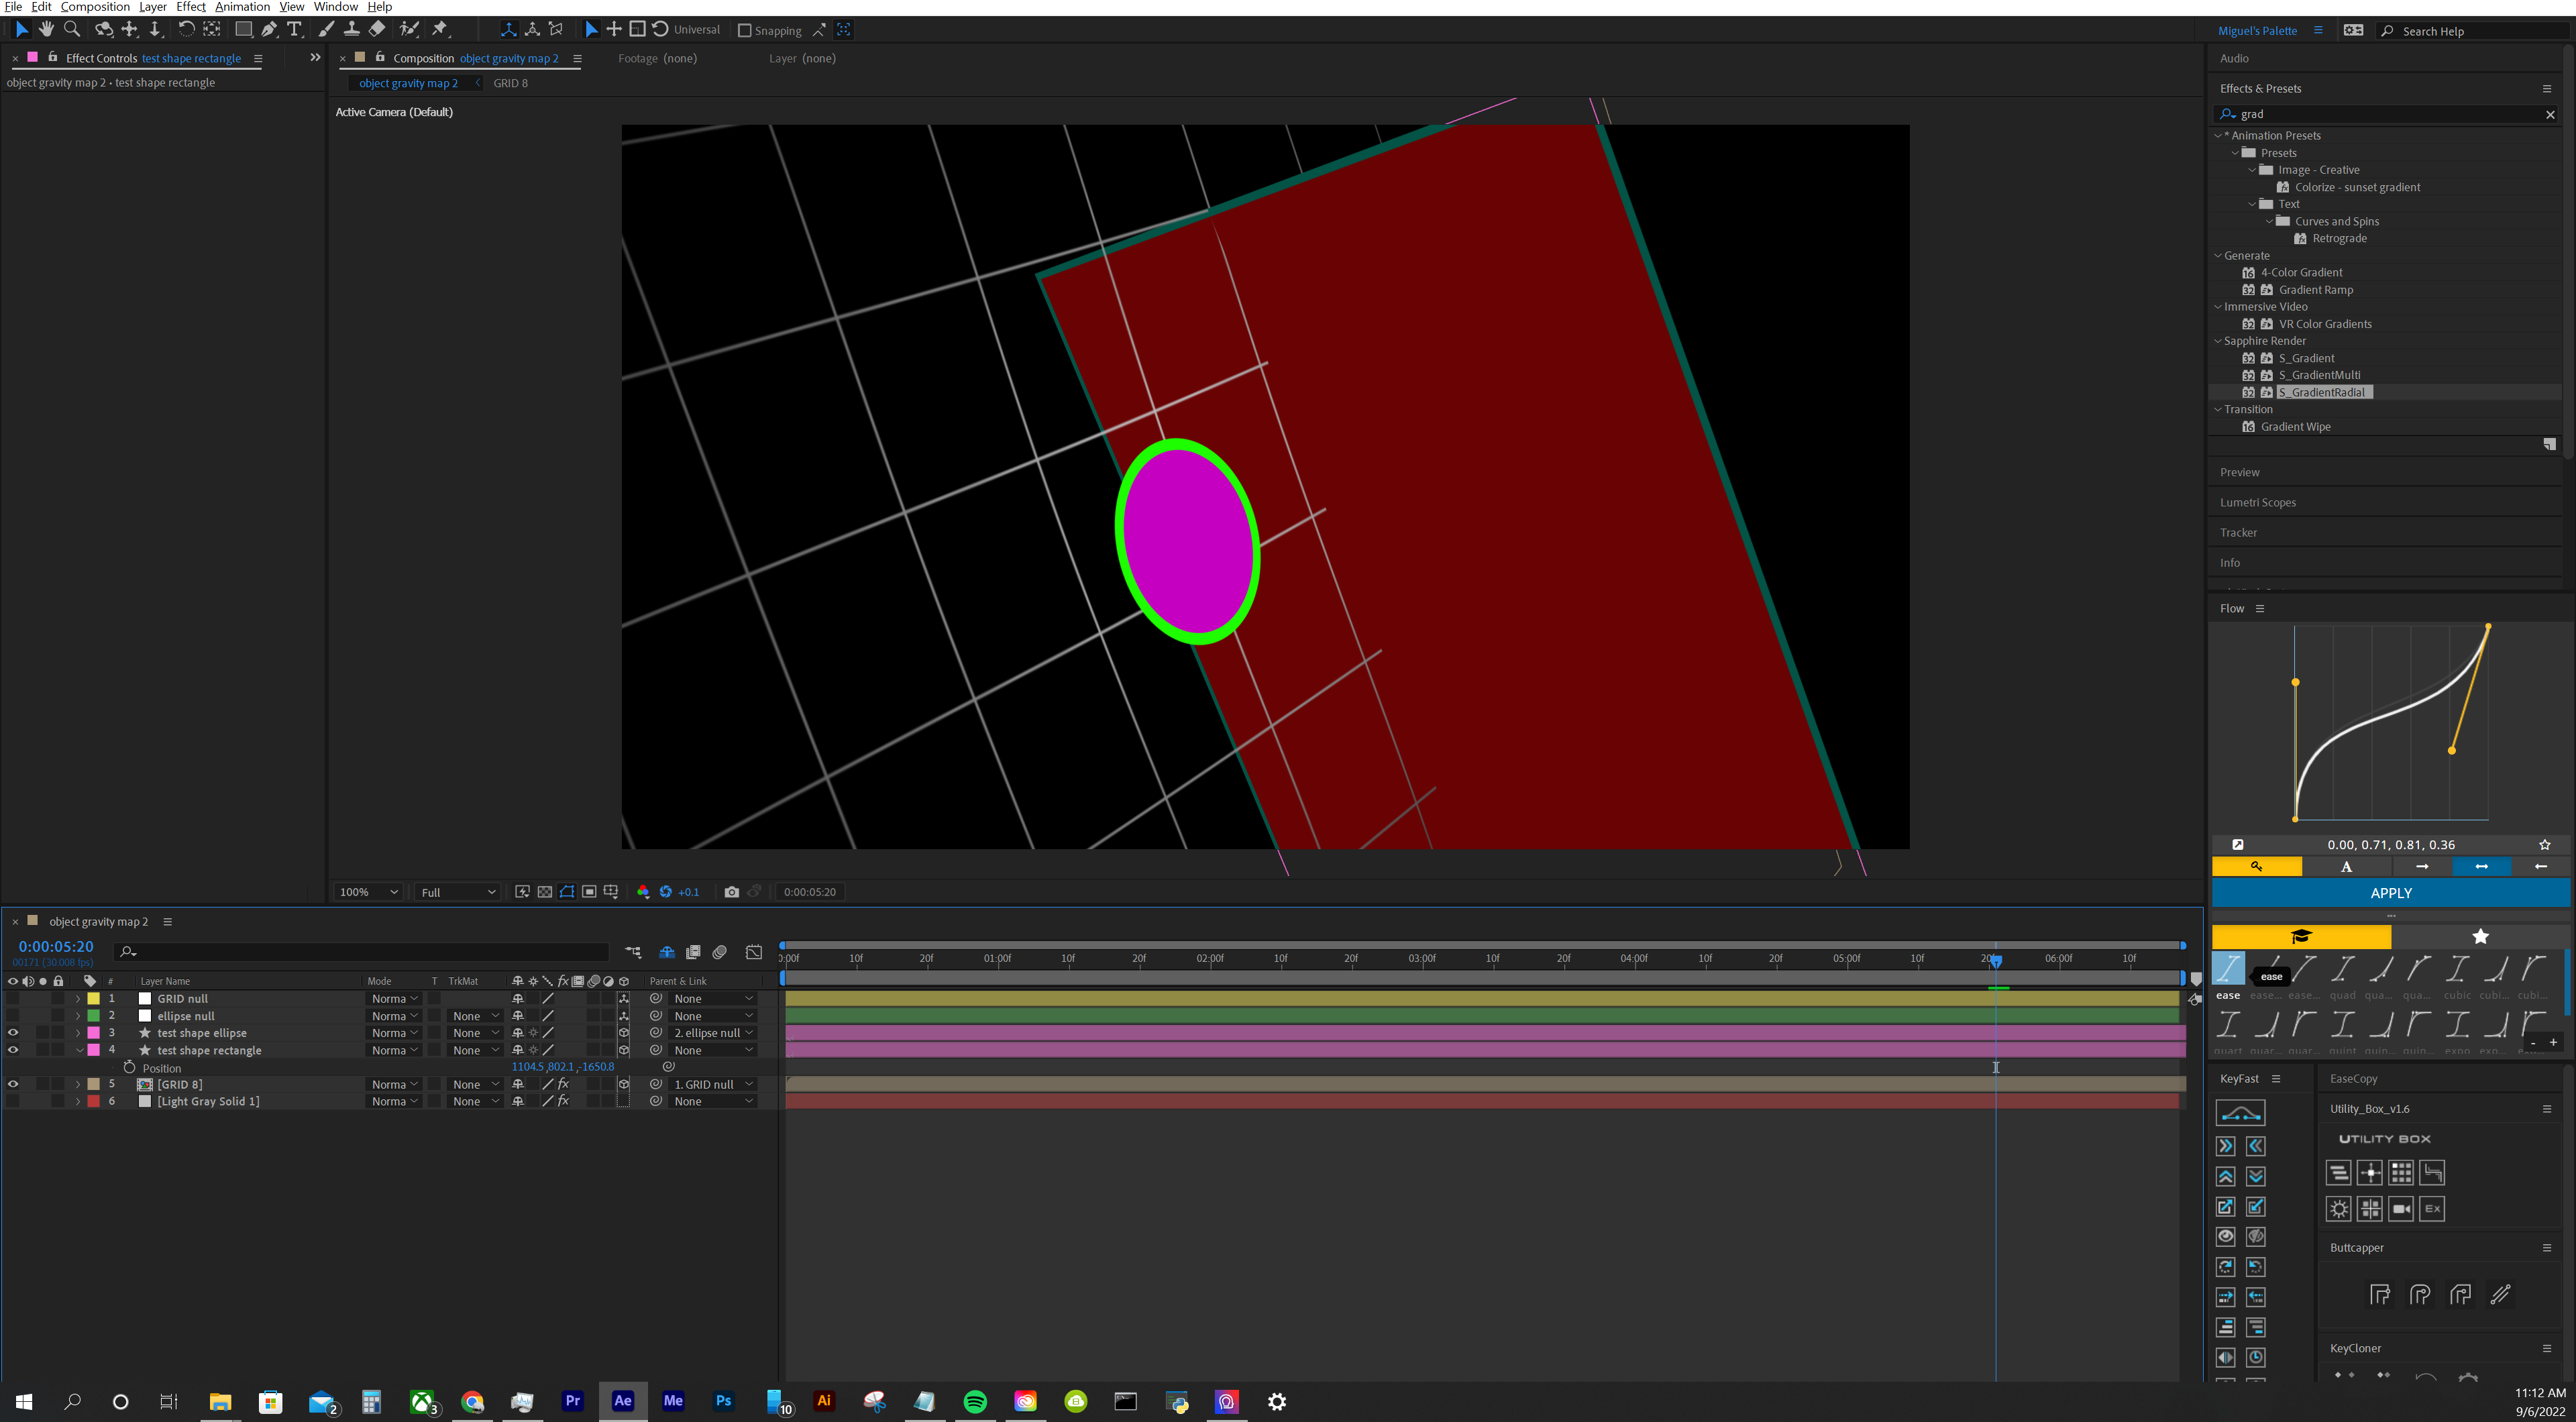This screenshot has height=1422, width=2576.
Task: Click the timeline layer search field
Action: pos(360,952)
